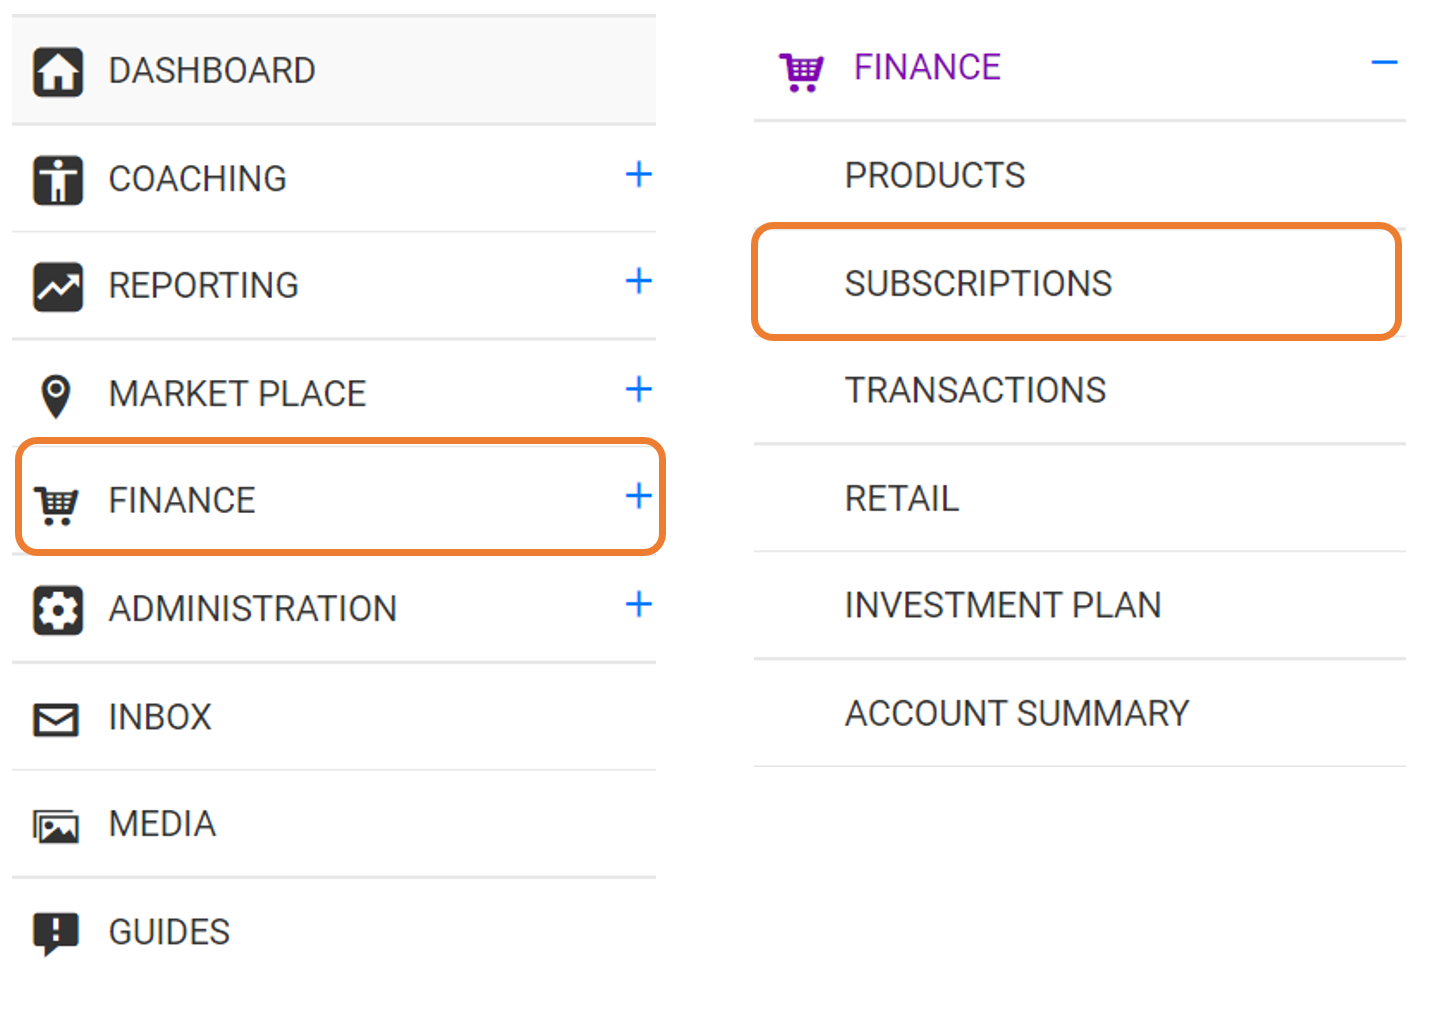The image size is (1456, 1014).
Task: Click the Coaching person icon
Action: pyautogui.click(x=58, y=180)
